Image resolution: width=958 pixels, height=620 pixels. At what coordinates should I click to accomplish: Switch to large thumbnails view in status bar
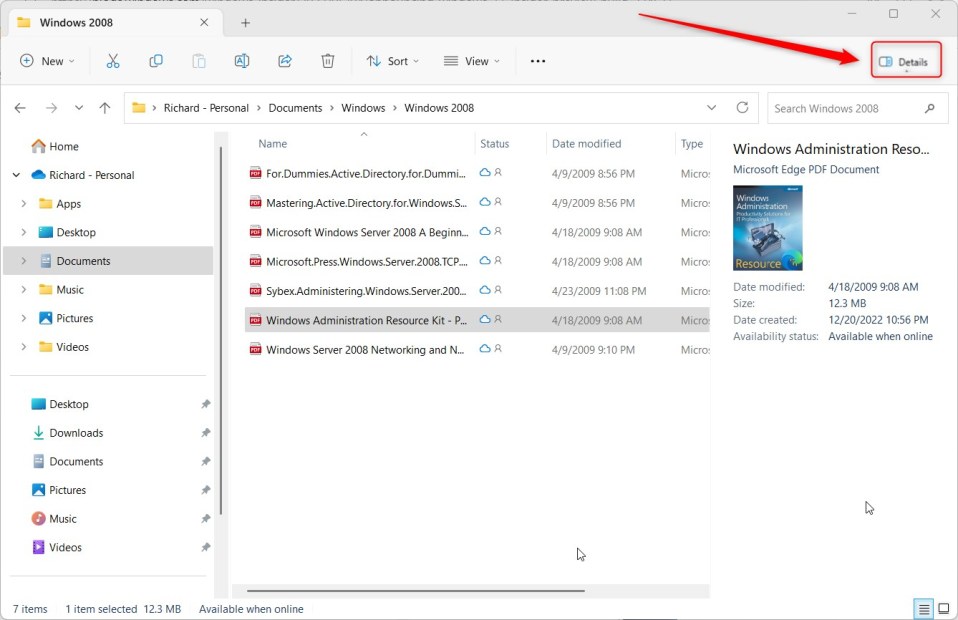[x=943, y=609]
